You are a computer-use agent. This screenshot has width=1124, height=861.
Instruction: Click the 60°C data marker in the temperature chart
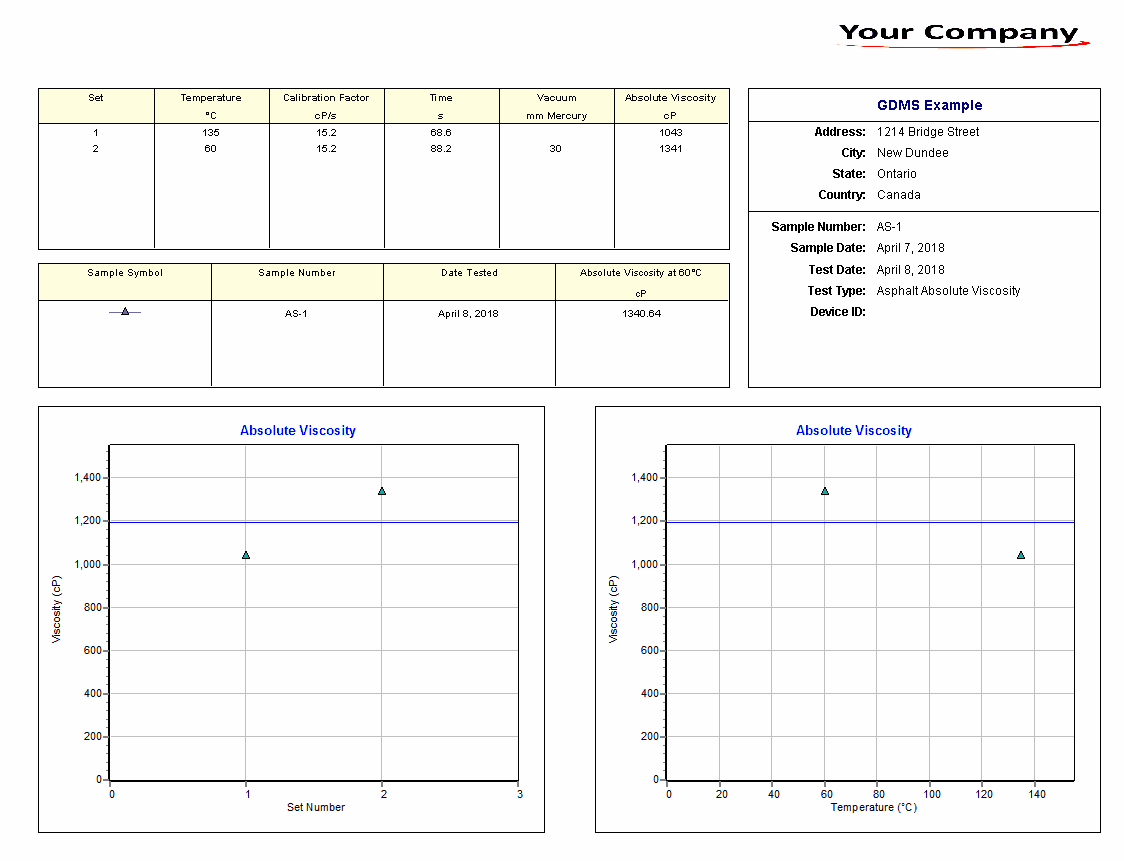click(x=825, y=491)
